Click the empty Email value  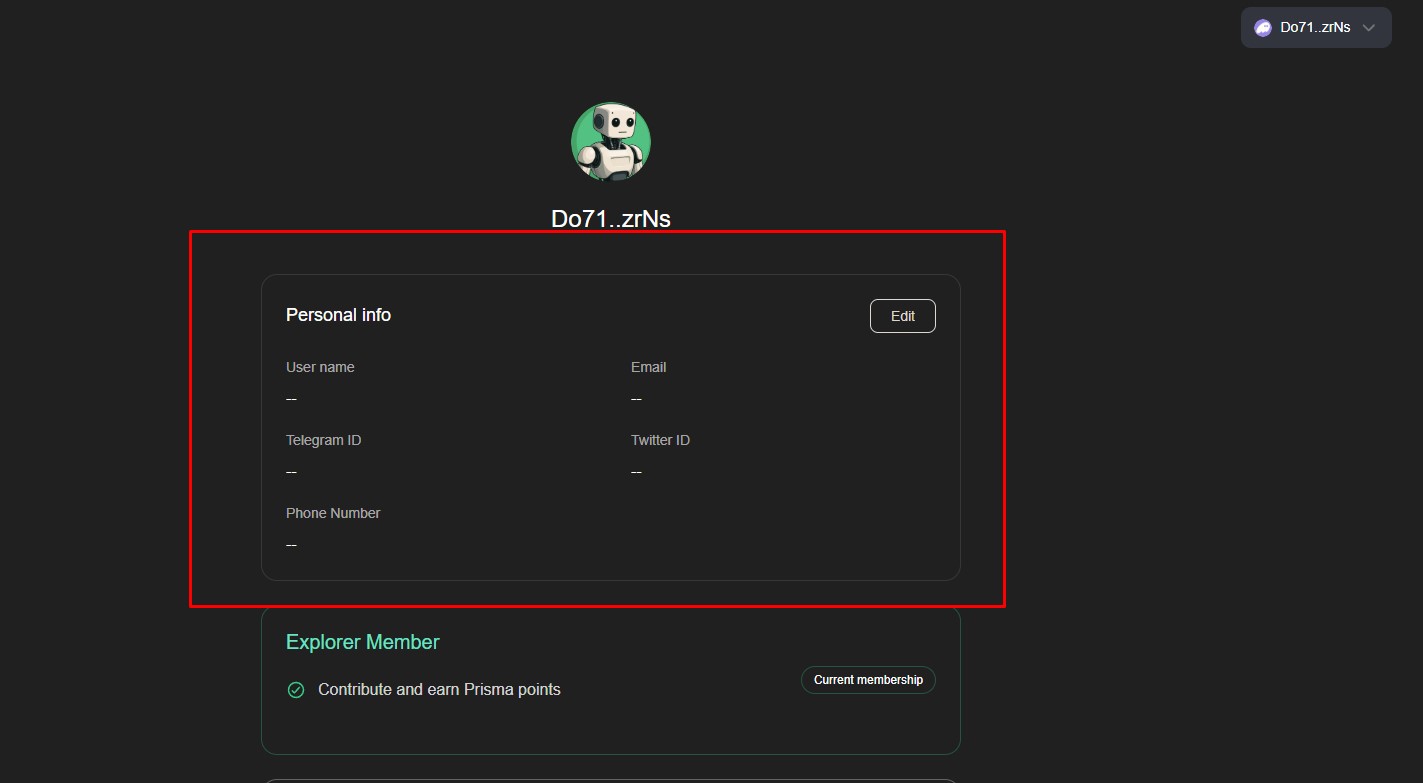(x=636, y=399)
